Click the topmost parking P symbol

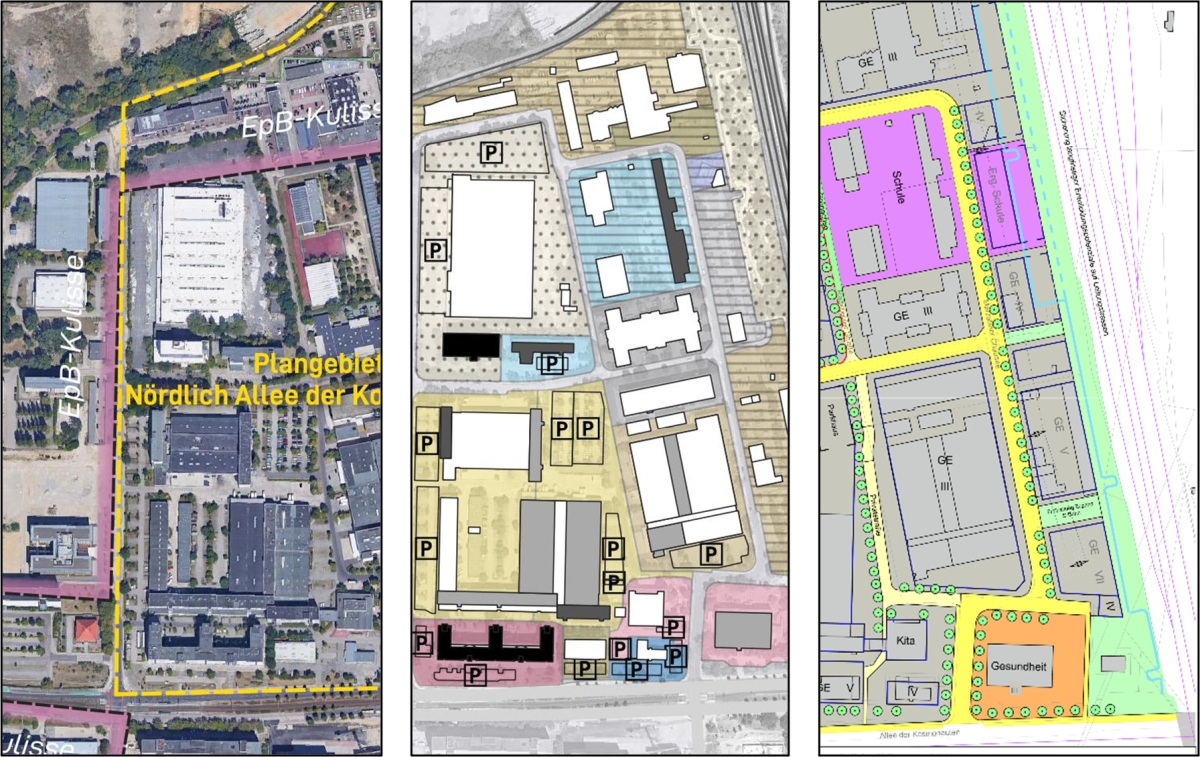491,152
